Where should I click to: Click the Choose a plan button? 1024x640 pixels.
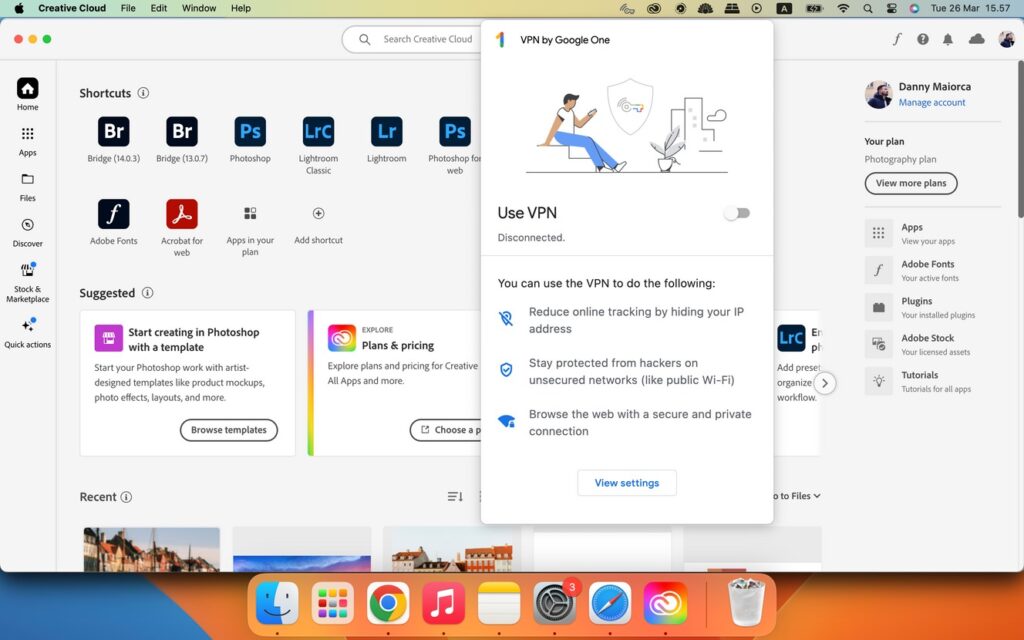445,430
